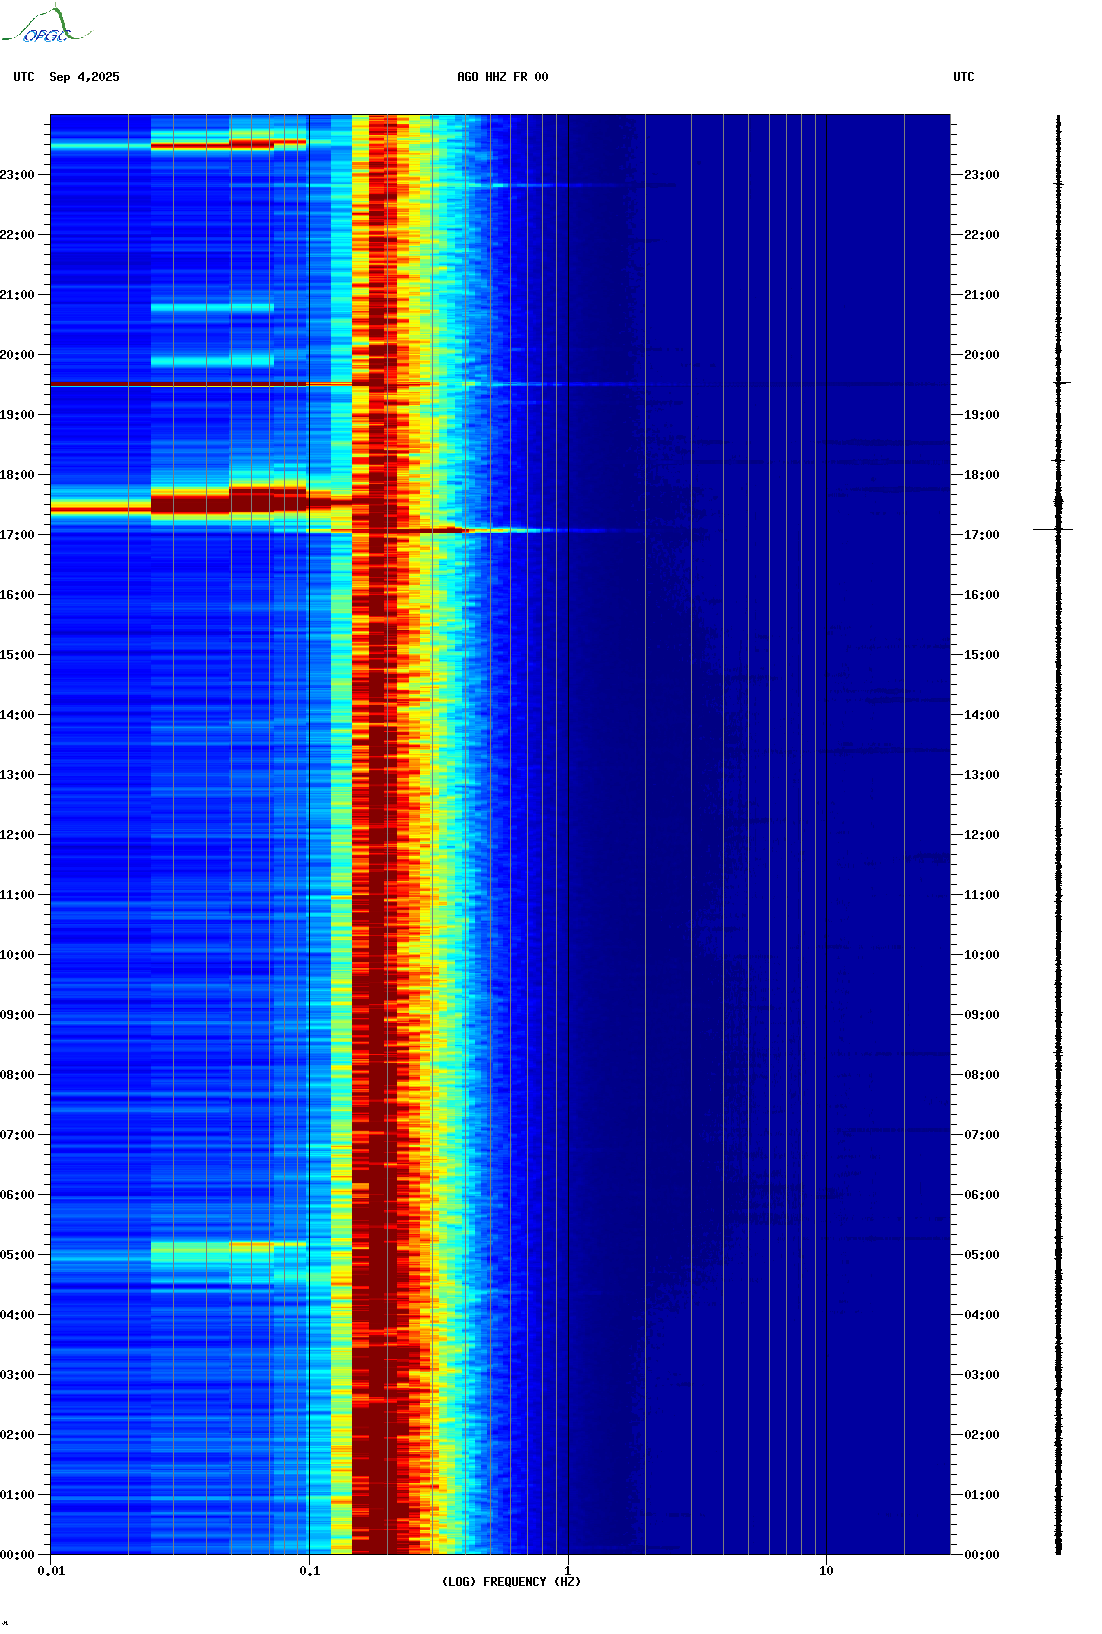This screenshot has width=1102, height=1634.
Task: Click the red low-frequency band near 23:30
Action: click(x=228, y=145)
